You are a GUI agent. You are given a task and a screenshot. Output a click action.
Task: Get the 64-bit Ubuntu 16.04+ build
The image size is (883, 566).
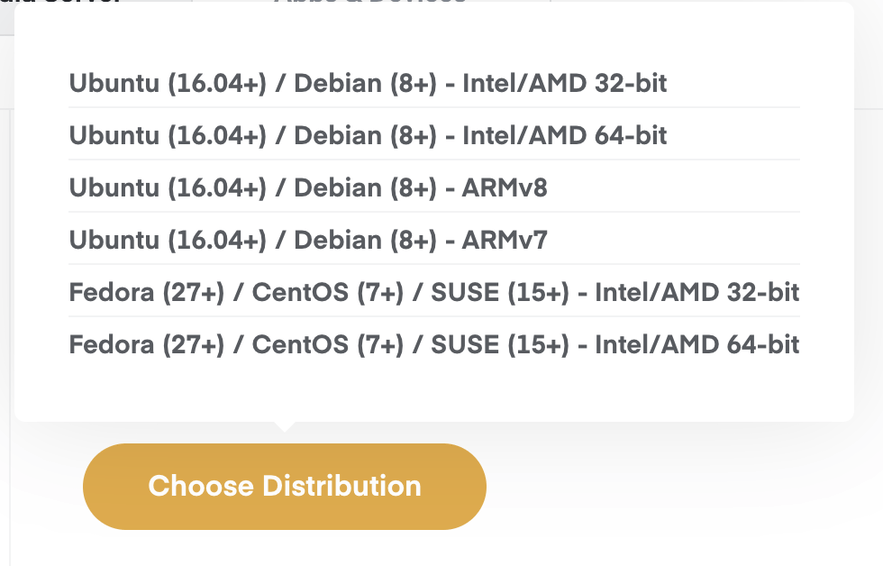coord(367,135)
